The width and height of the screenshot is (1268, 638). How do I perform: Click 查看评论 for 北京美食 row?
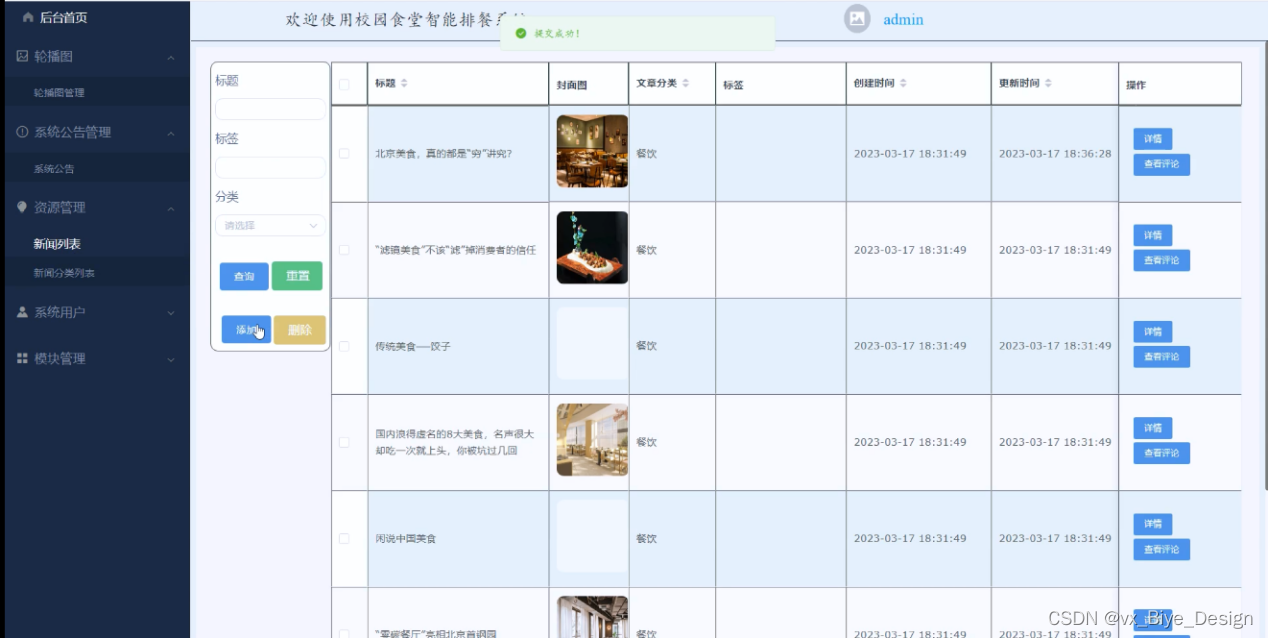click(1161, 165)
